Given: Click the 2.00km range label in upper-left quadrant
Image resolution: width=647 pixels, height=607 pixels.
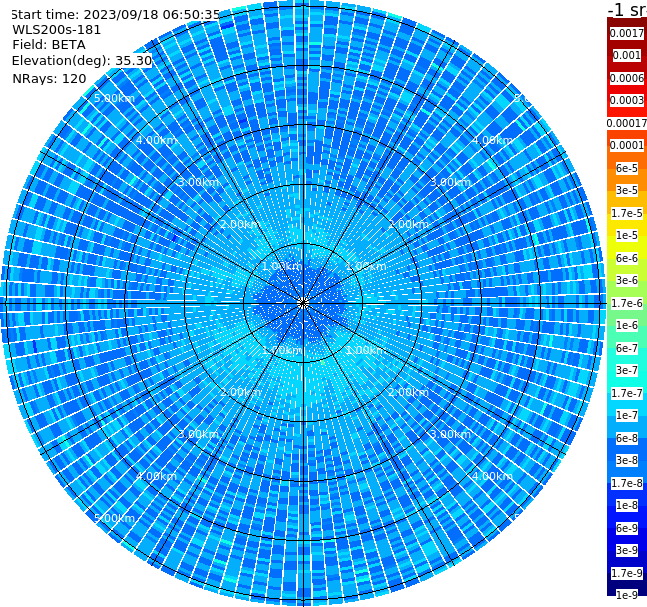Looking at the screenshot, I should pos(241,224).
